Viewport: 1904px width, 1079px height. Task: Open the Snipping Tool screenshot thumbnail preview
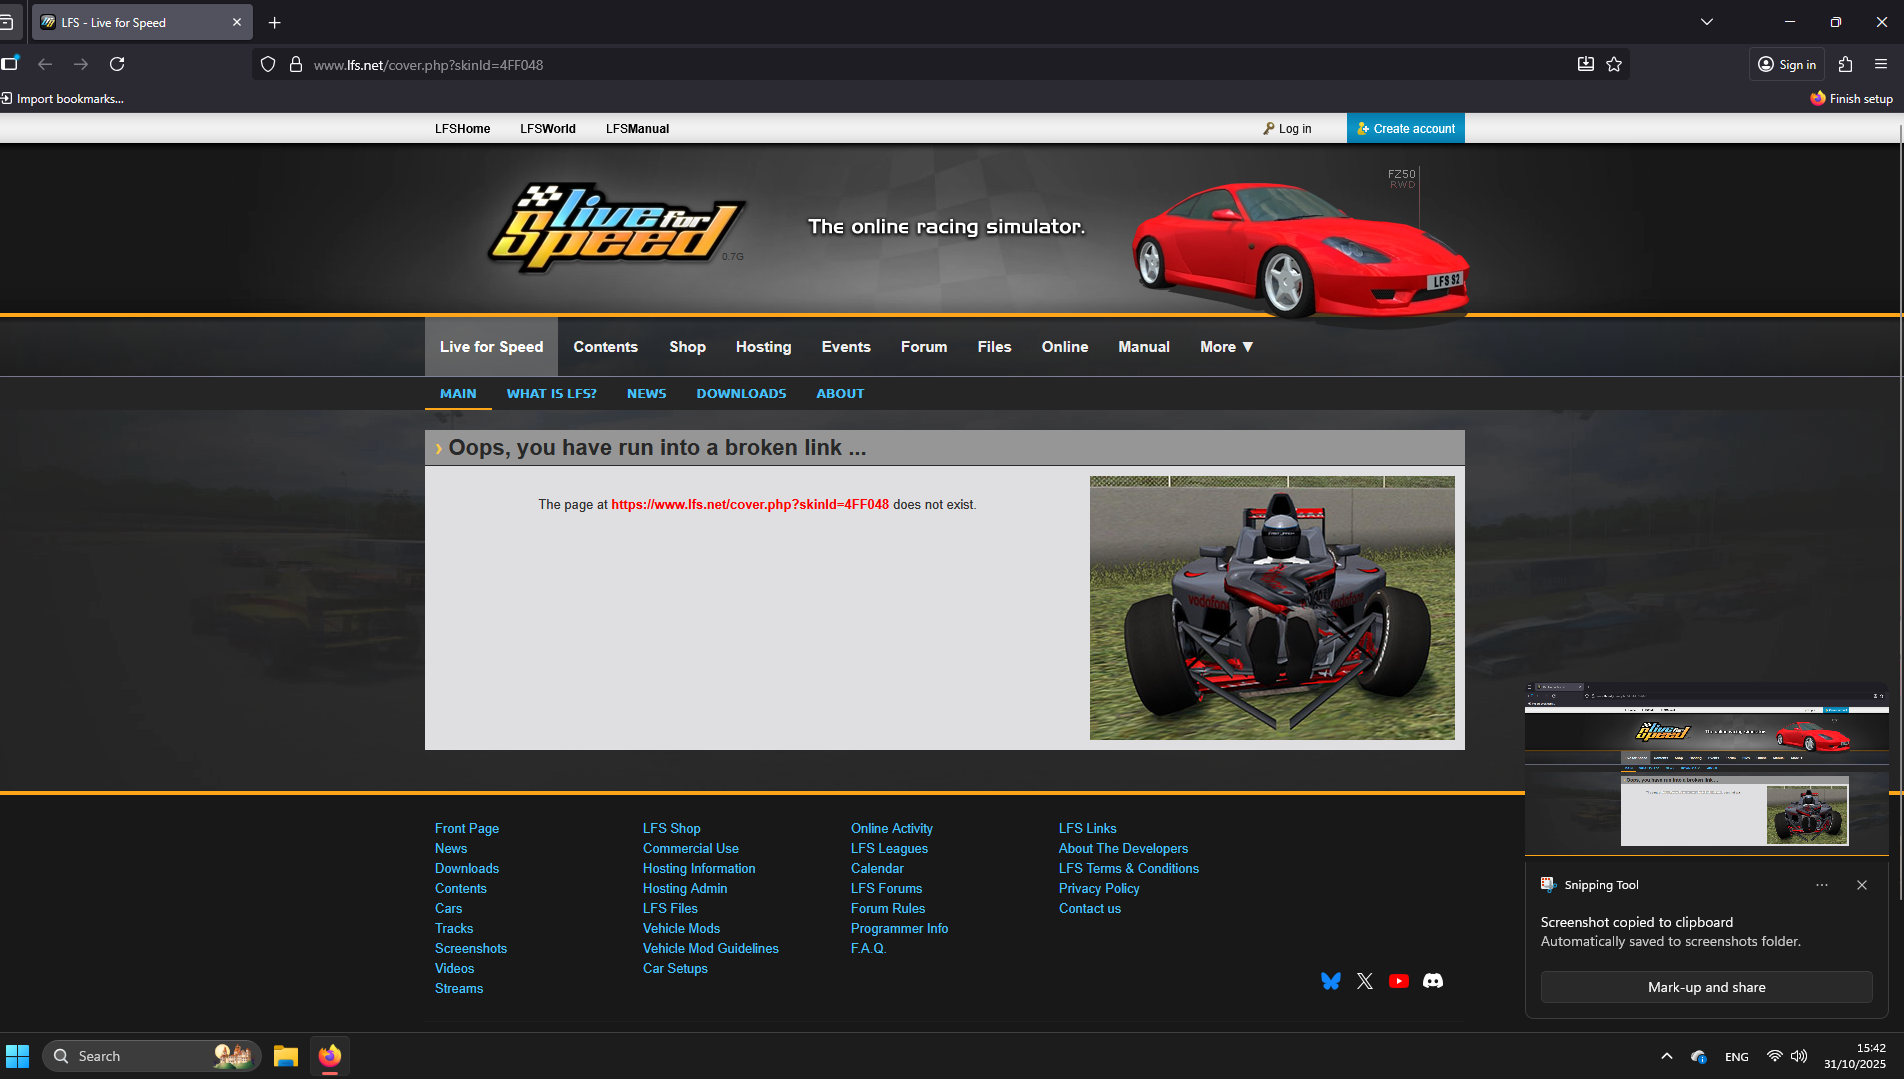point(1707,768)
